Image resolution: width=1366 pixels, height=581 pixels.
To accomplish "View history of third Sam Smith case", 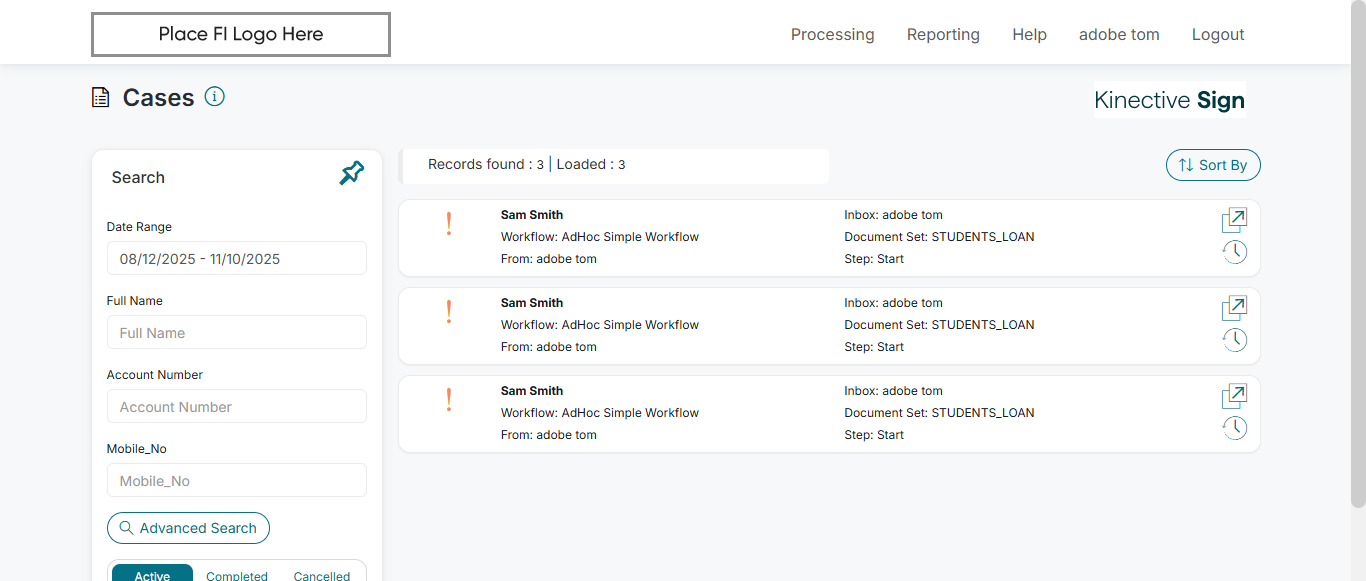I will (x=1235, y=428).
